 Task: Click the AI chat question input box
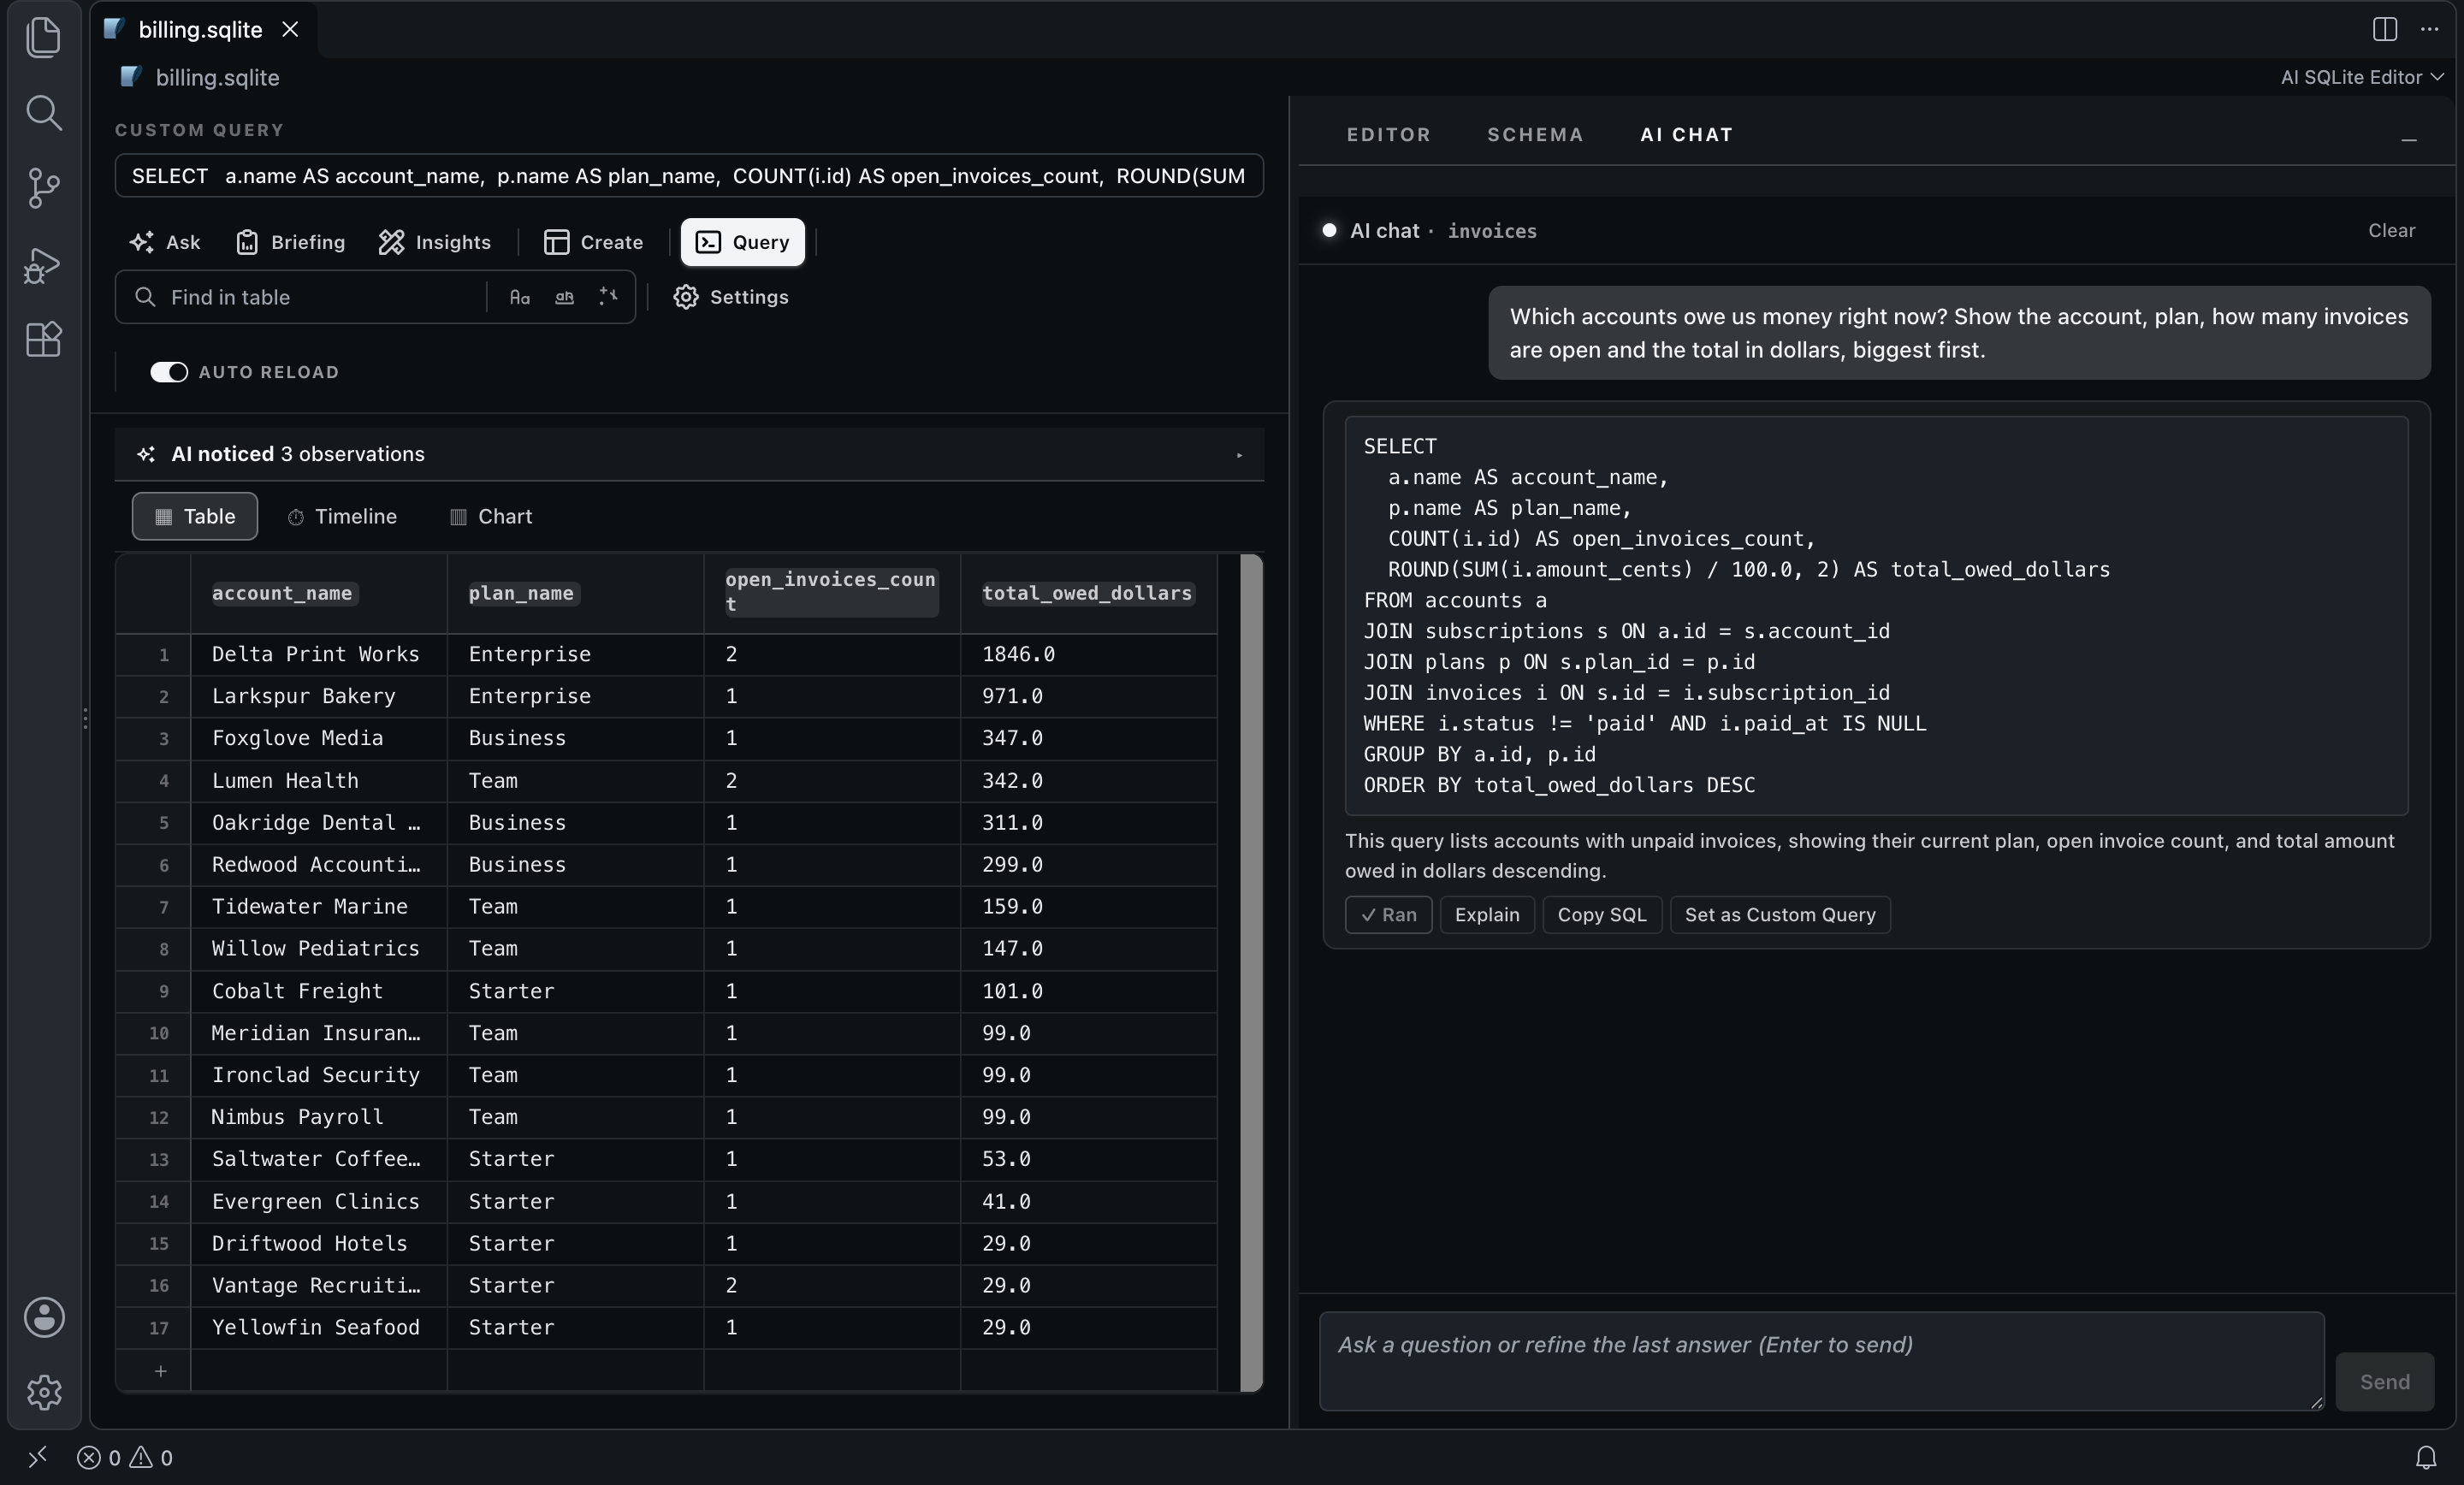pos(1821,1361)
